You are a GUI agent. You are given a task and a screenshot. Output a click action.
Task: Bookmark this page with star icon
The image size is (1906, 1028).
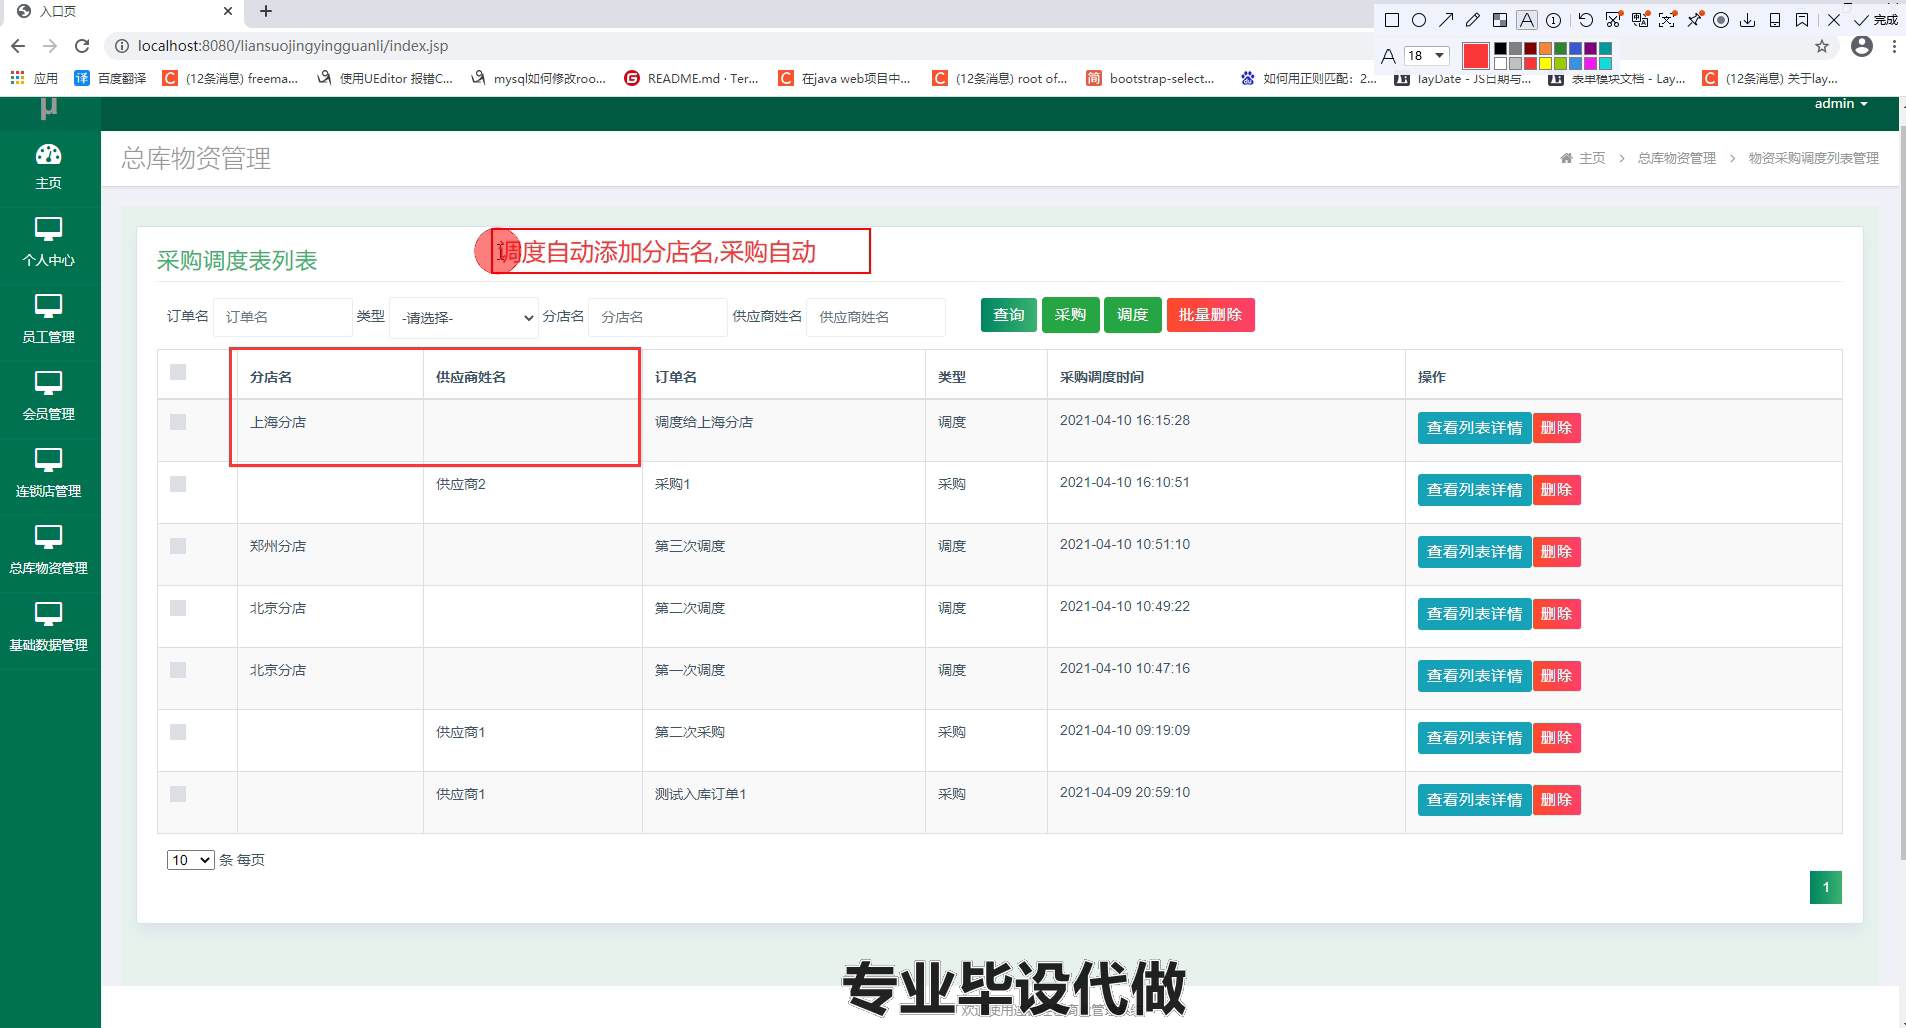pyautogui.click(x=1822, y=46)
